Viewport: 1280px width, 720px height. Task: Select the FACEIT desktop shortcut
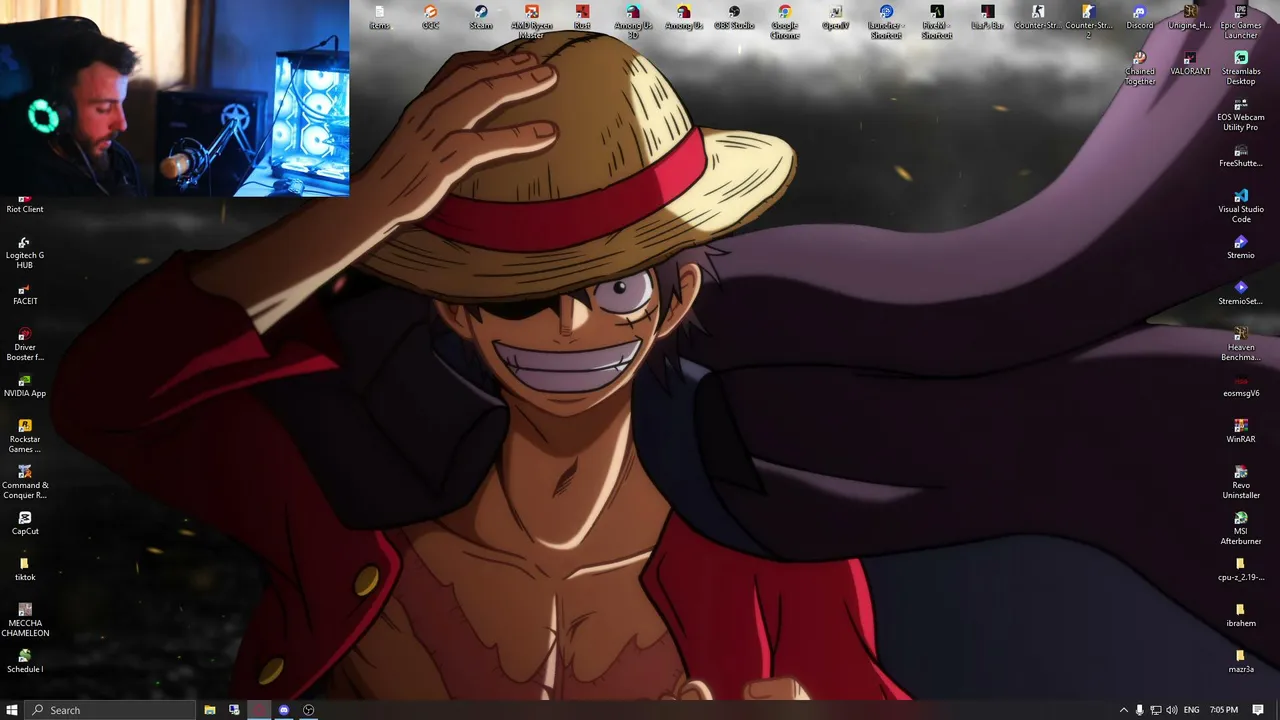coord(25,293)
